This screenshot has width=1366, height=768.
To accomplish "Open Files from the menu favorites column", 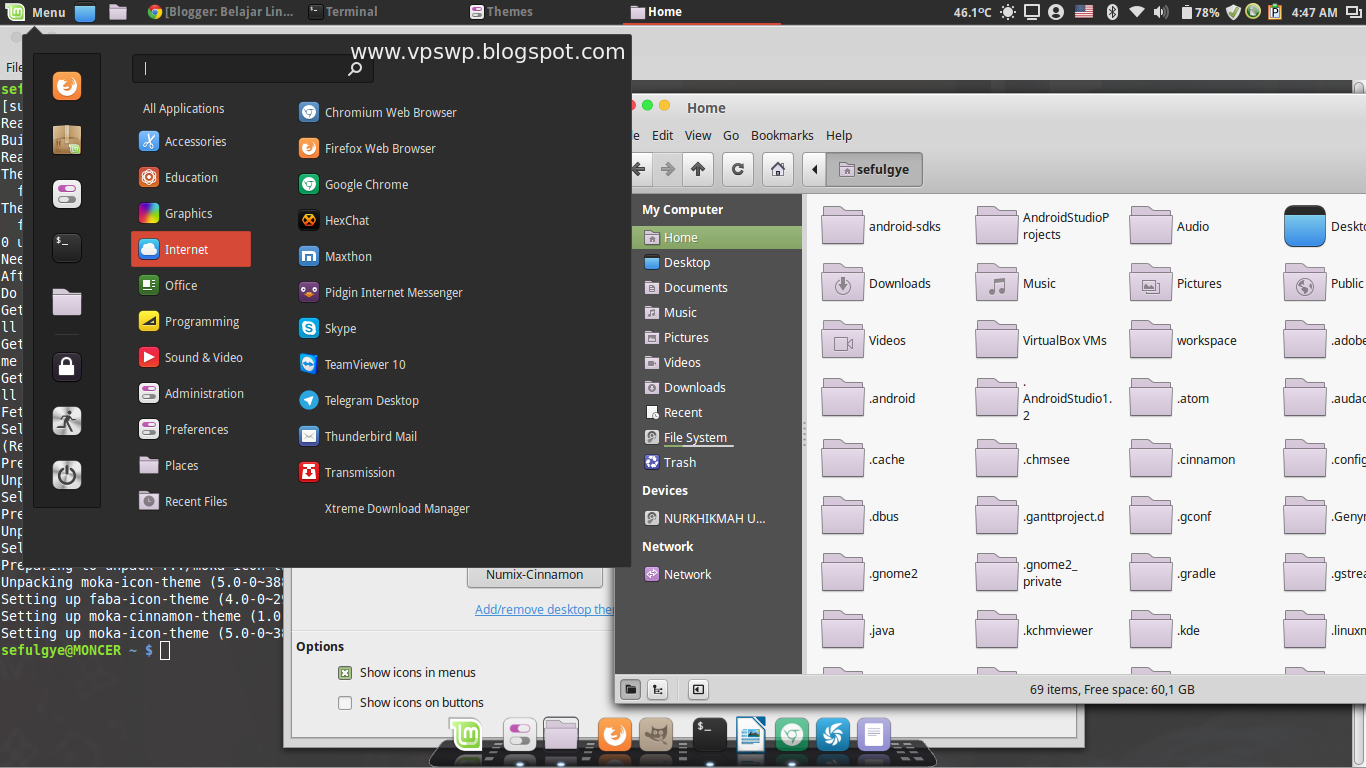I will (x=67, y=302).
